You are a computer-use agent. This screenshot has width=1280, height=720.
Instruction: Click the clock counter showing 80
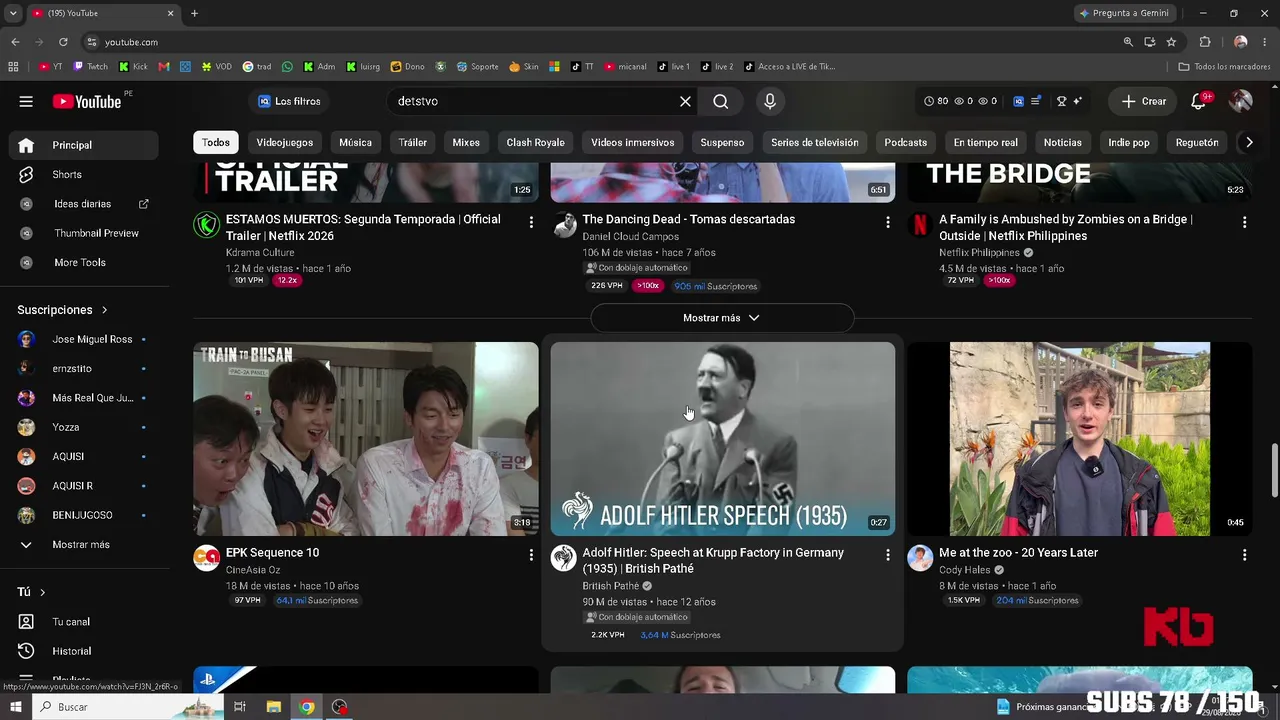tap(936, 101)
